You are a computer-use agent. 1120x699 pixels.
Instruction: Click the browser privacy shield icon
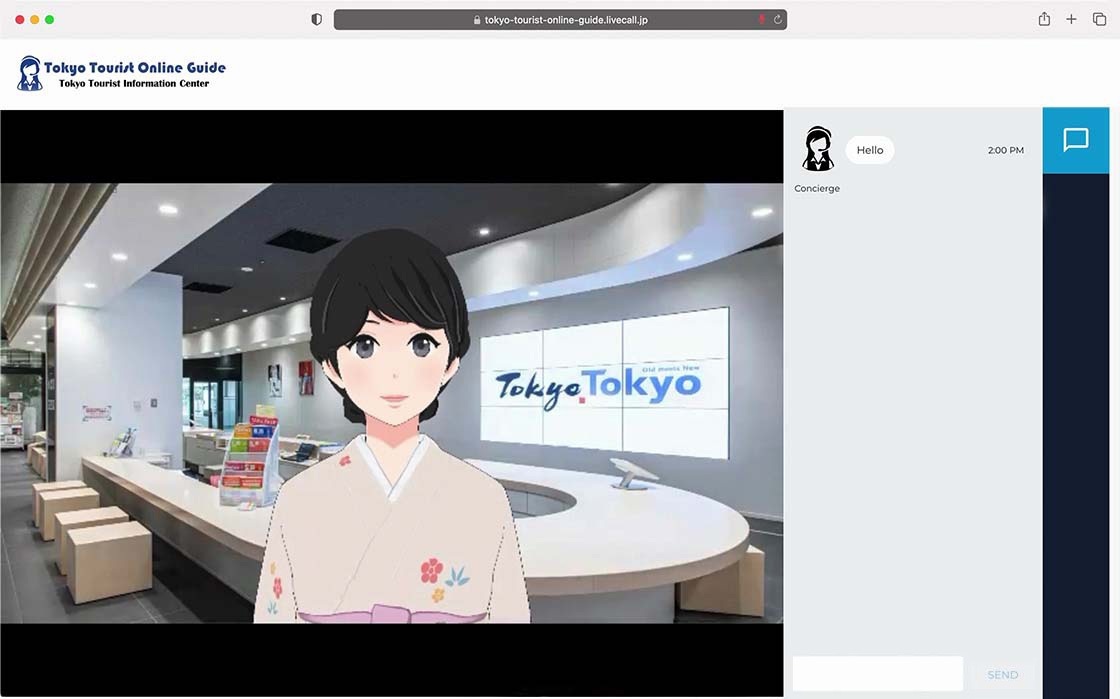pos(316,19)
